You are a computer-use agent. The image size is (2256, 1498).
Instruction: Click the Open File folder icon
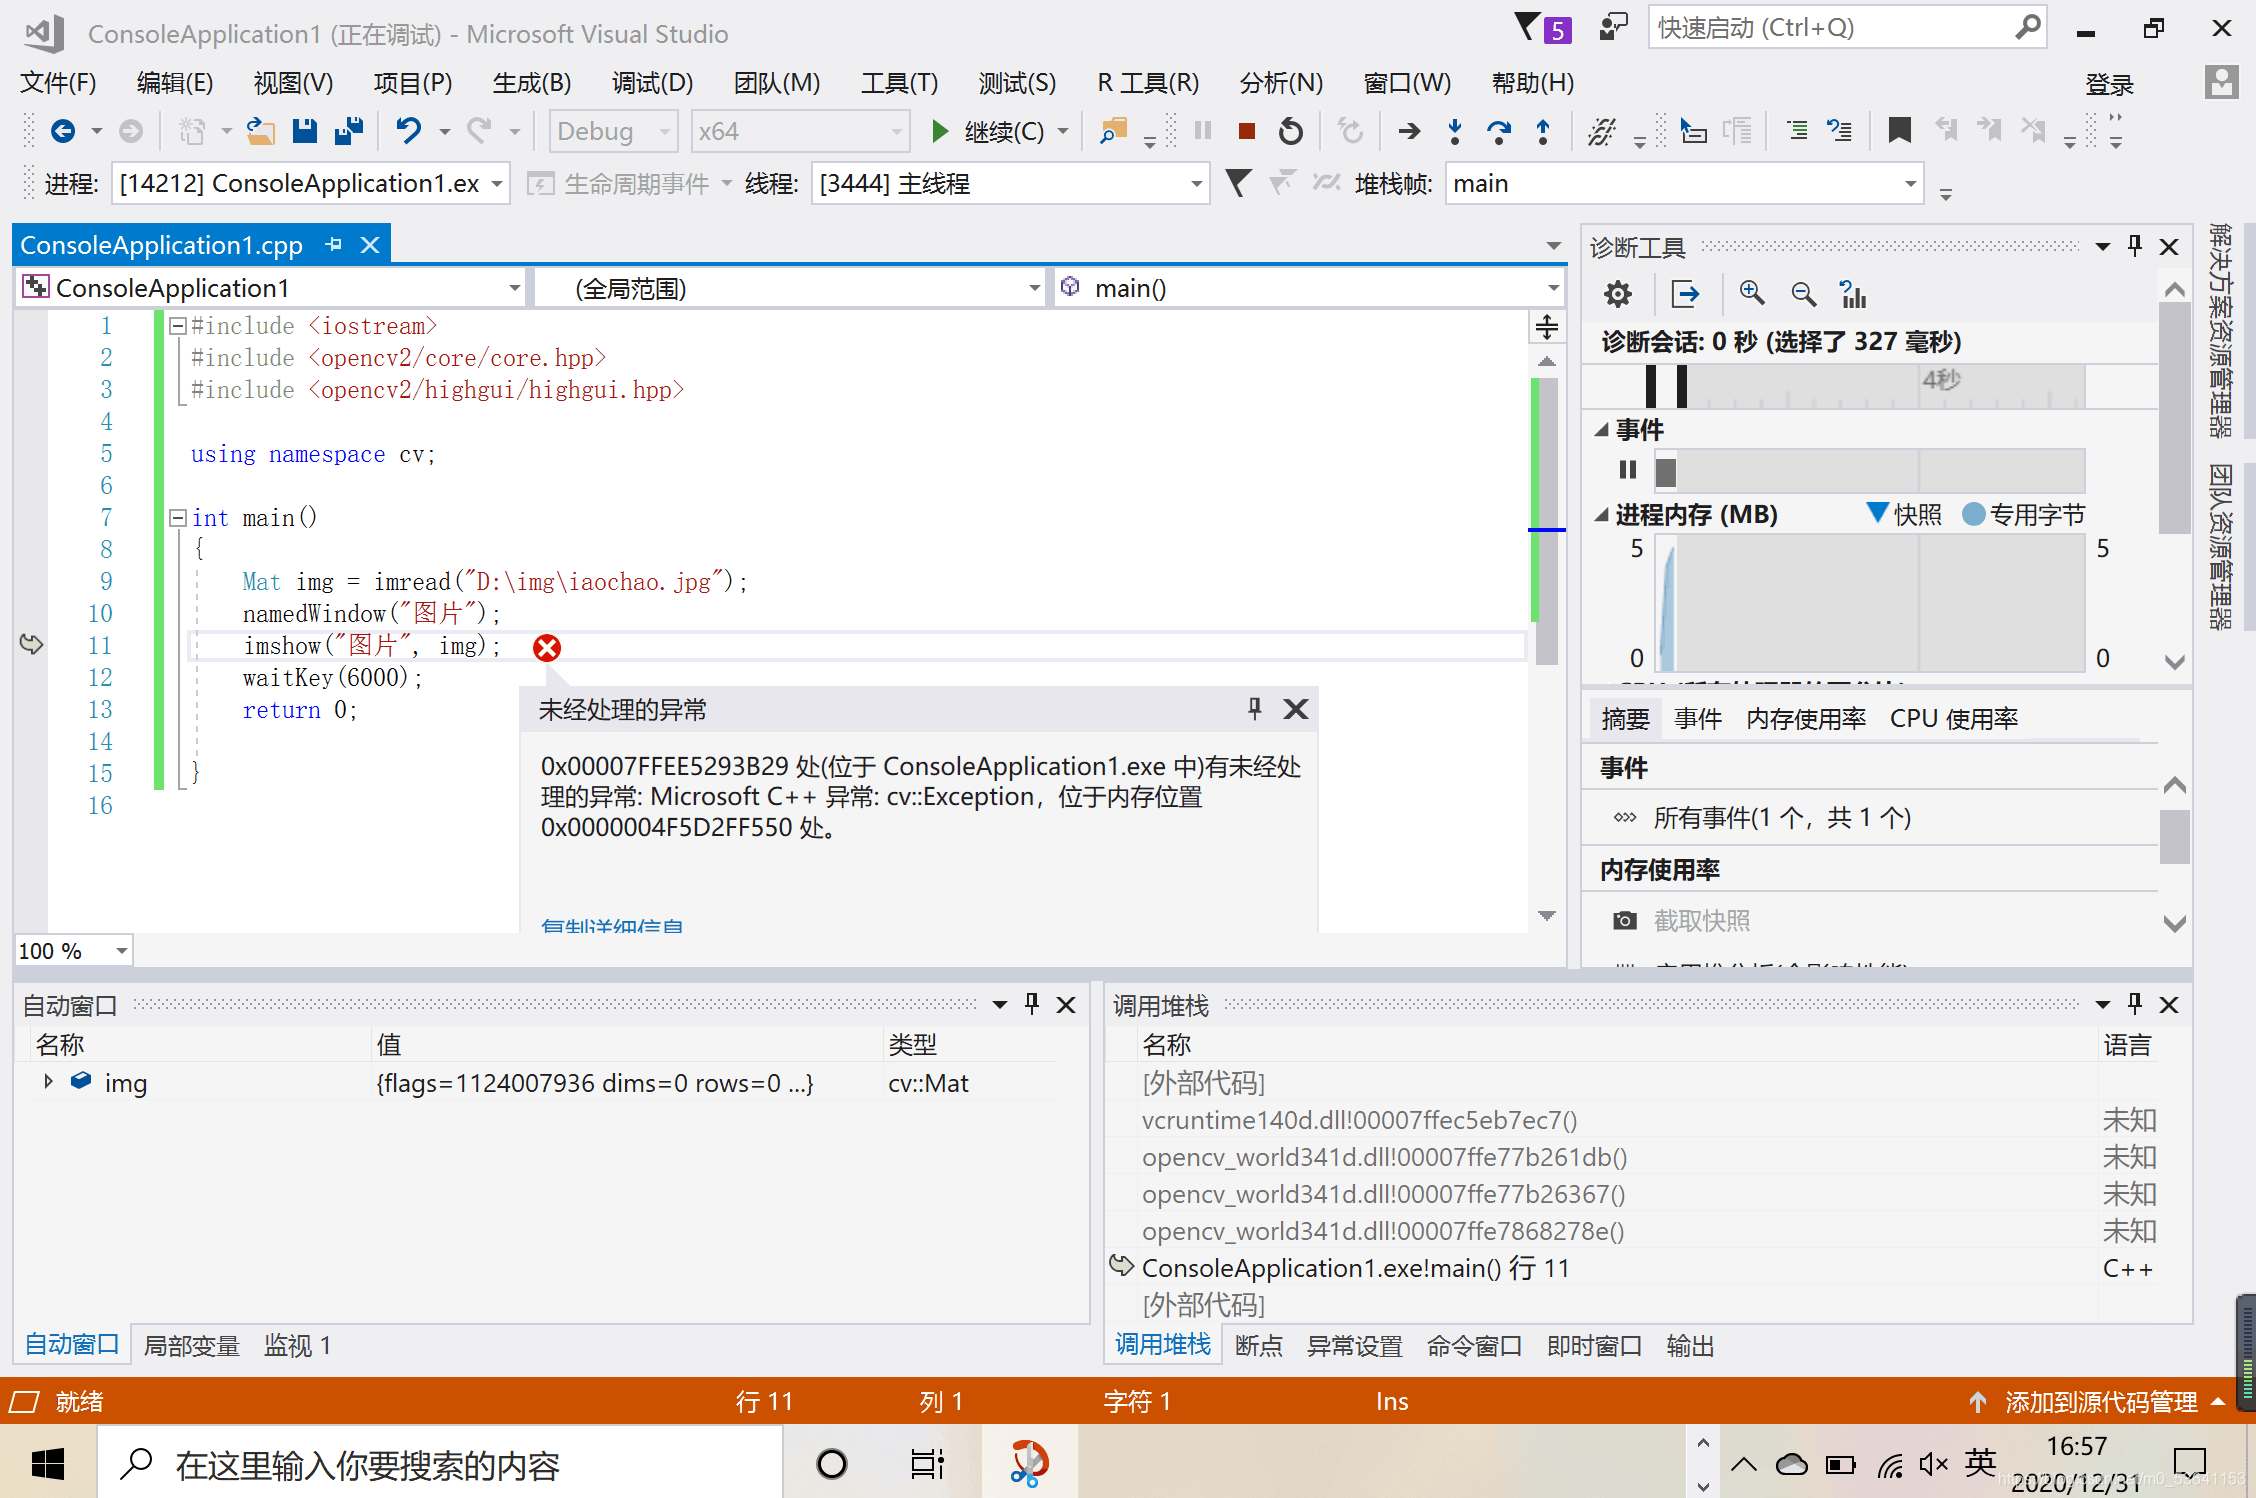261,131
